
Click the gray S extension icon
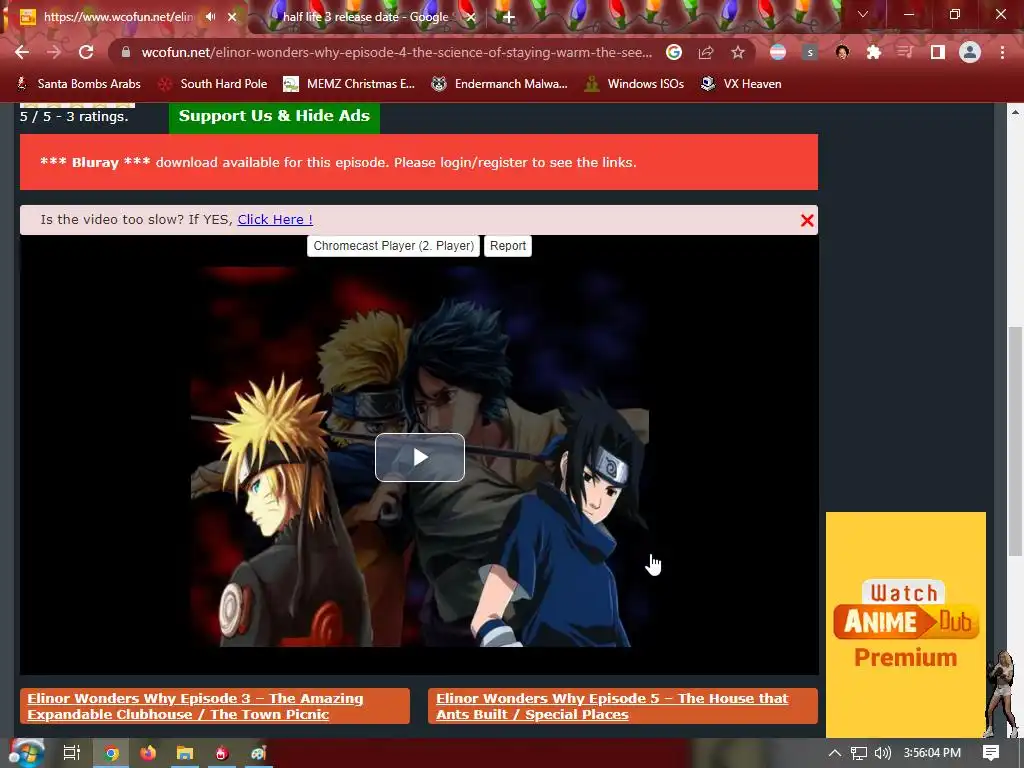810,52
